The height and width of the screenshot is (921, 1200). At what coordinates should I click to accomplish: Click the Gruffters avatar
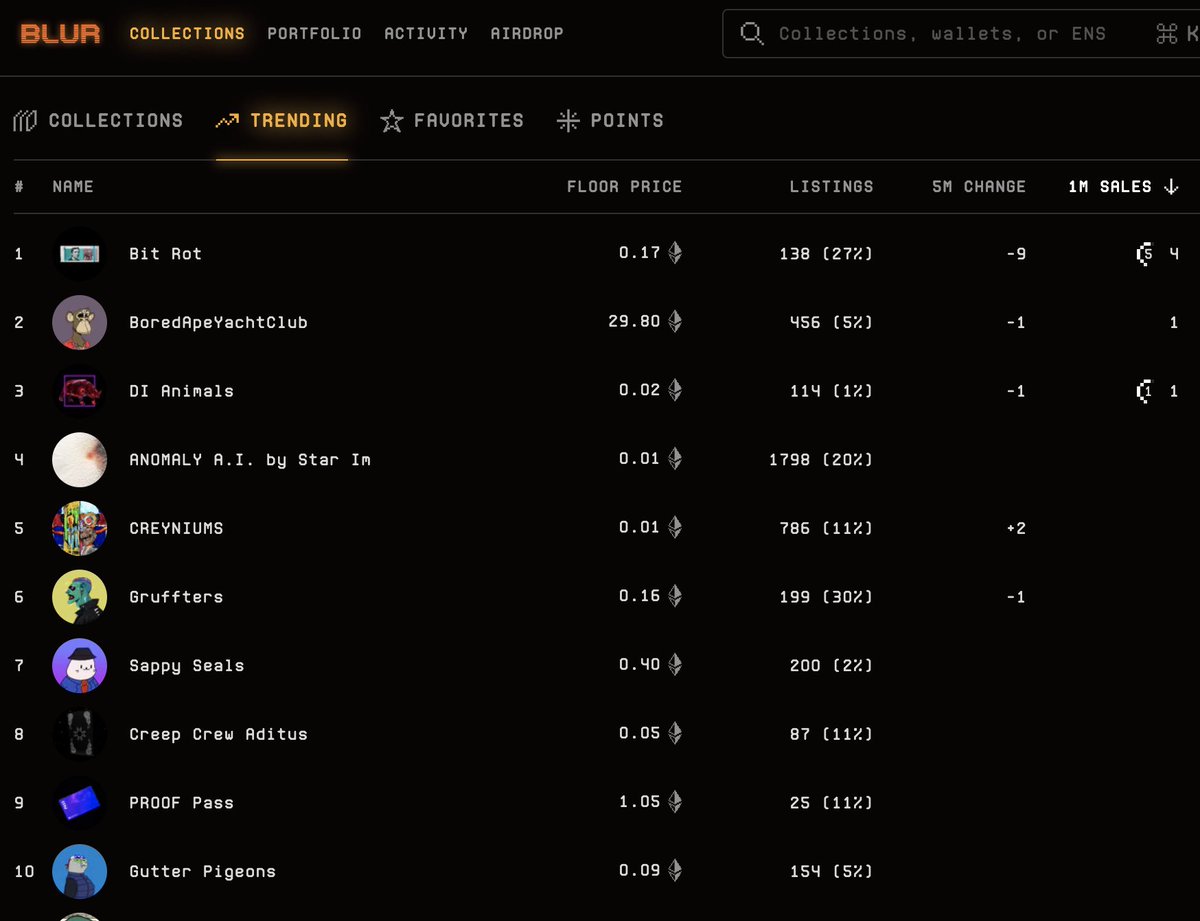tap(79, 597)
